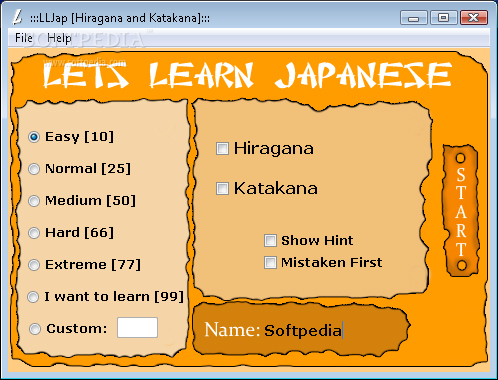Viewport: 498px width, 380px height.
Task: Maximize the LLJap window
Action: coord(443,18)
